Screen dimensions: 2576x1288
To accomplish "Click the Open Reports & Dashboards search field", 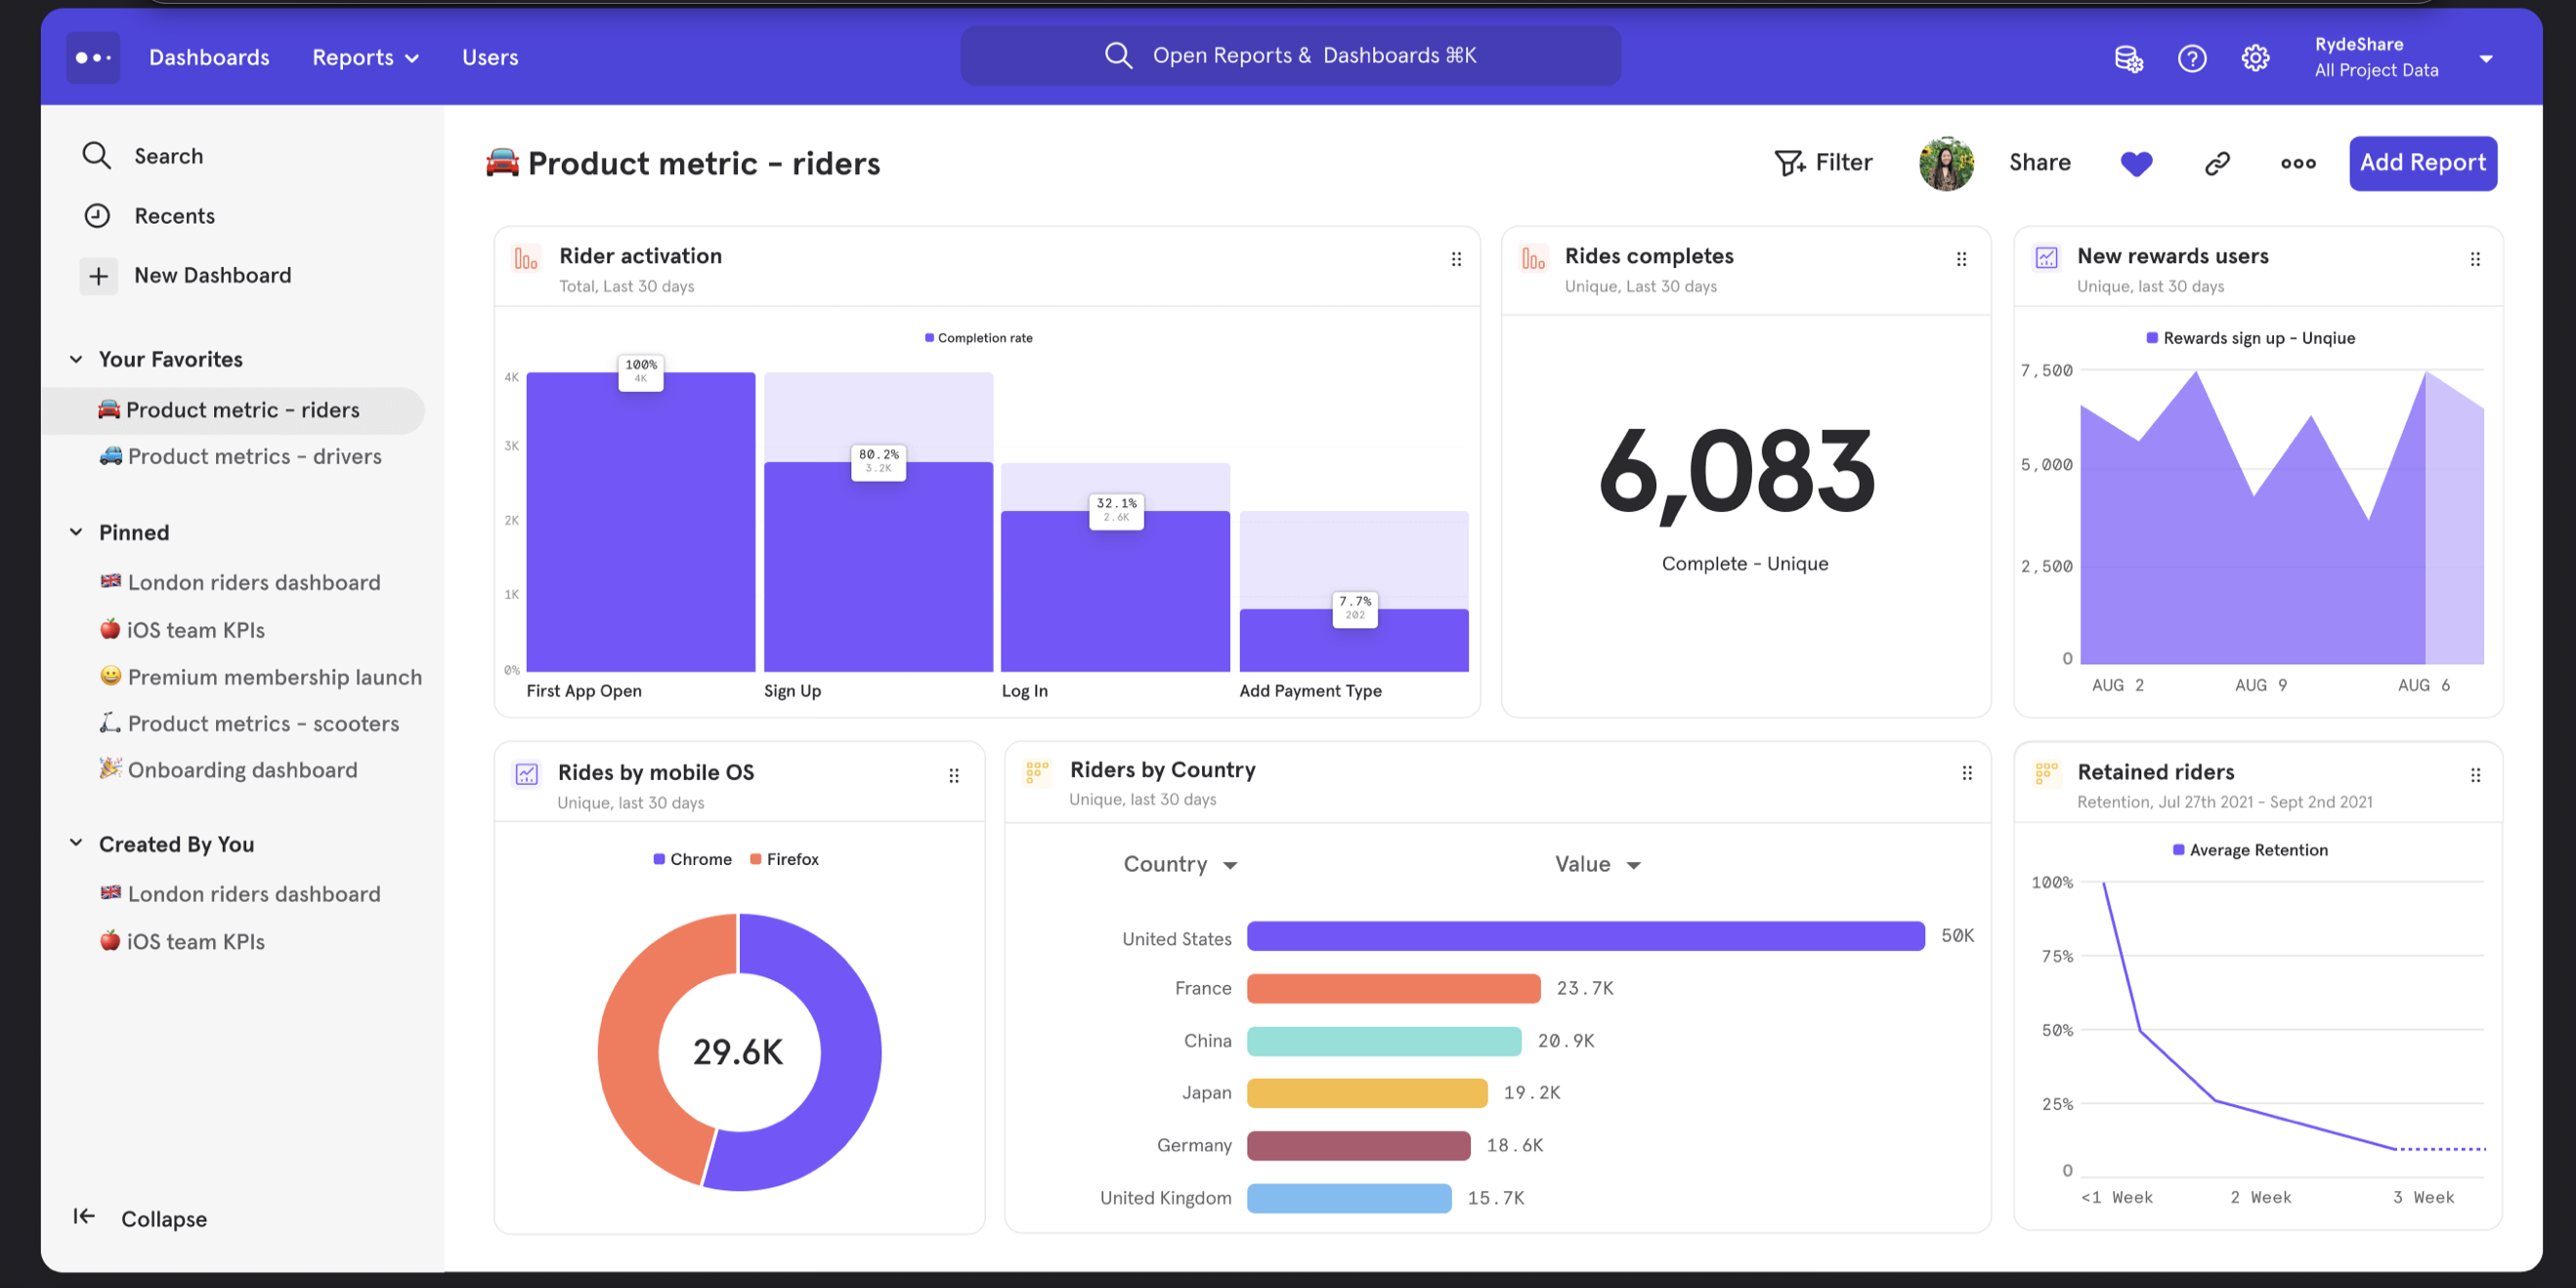I will [1290, 56].
